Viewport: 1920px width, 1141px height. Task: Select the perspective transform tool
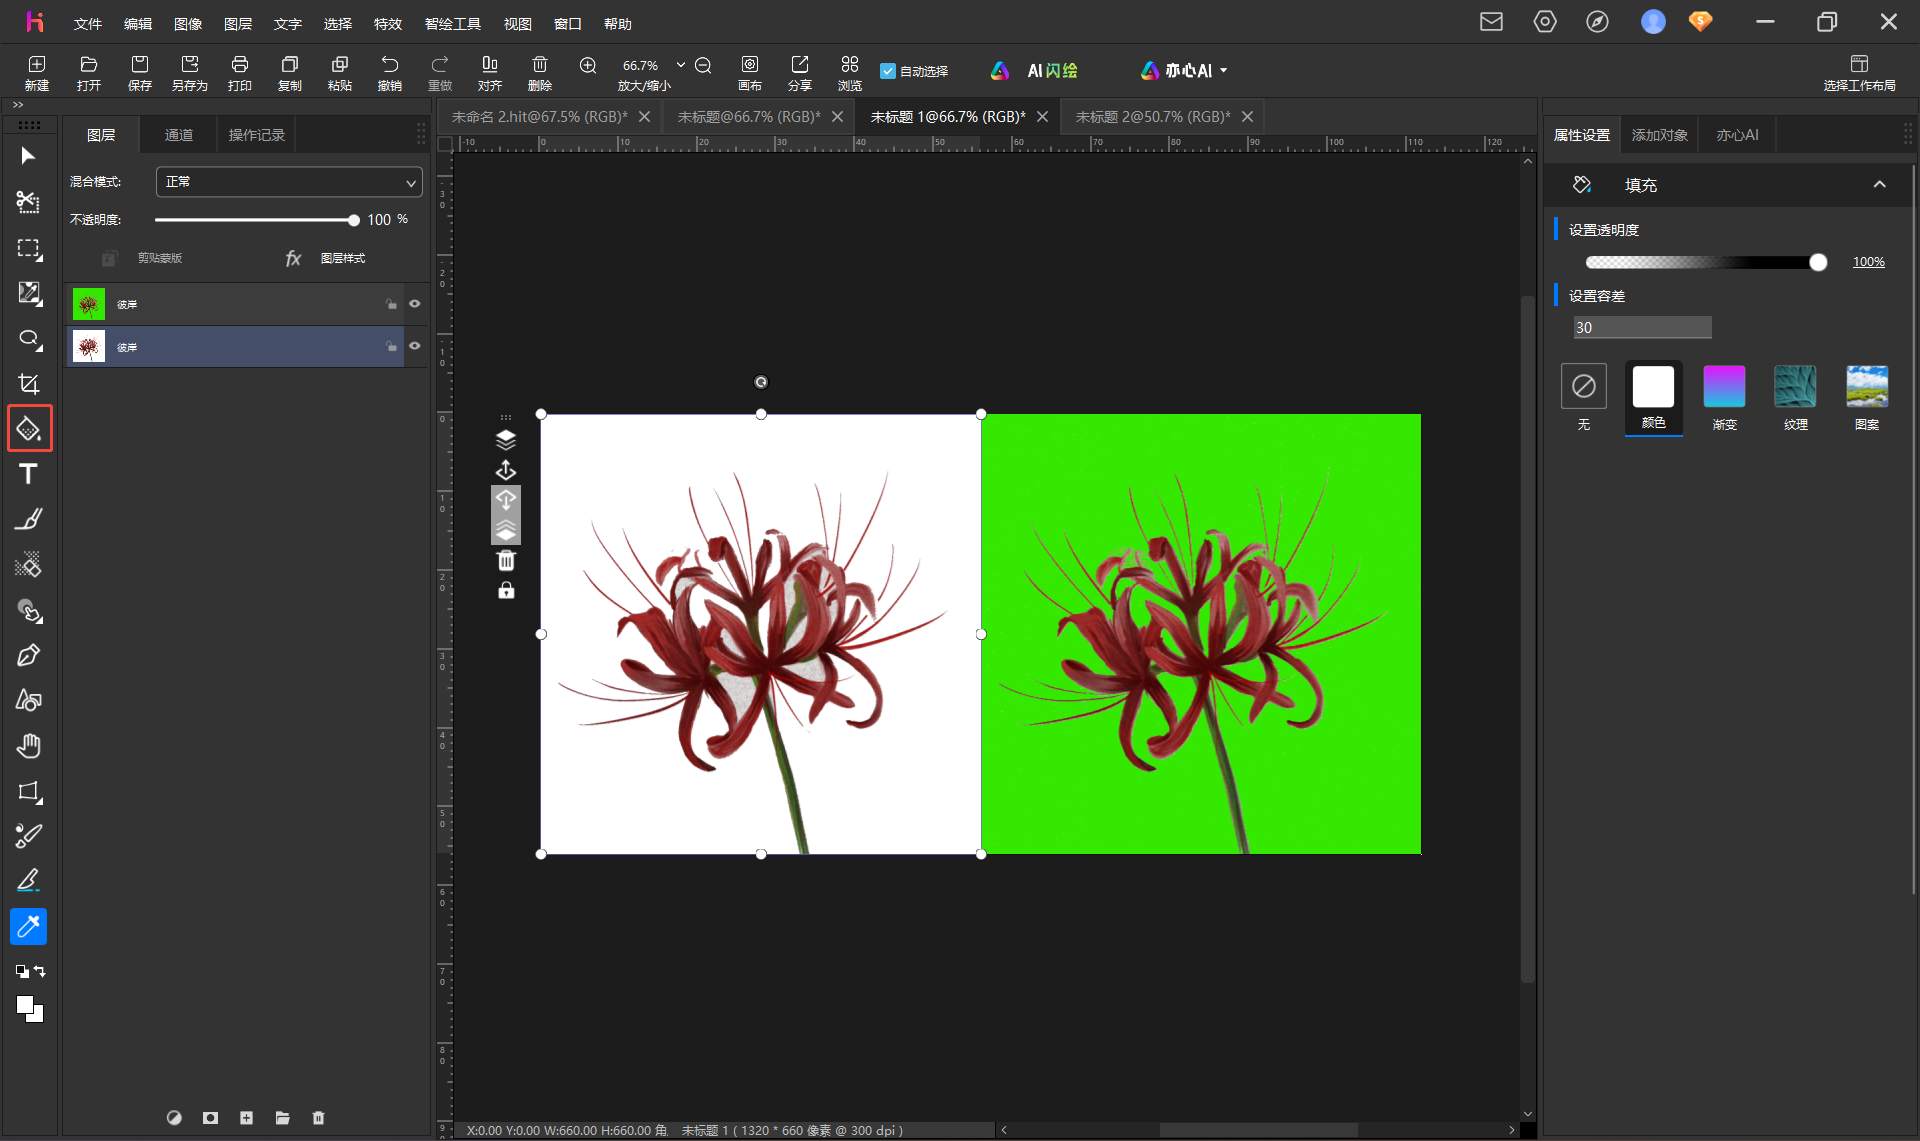(28, 792)
